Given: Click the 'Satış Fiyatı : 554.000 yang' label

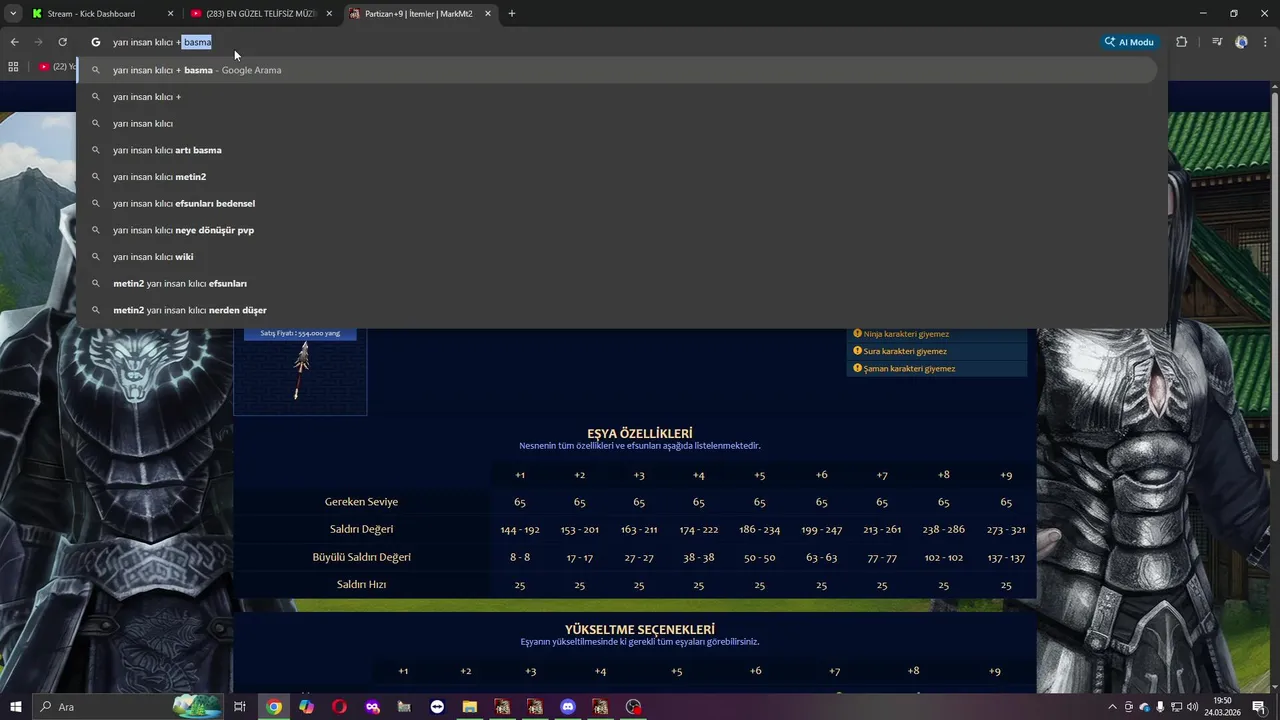Looking at the screenshot, I should (x=300, y=333).
